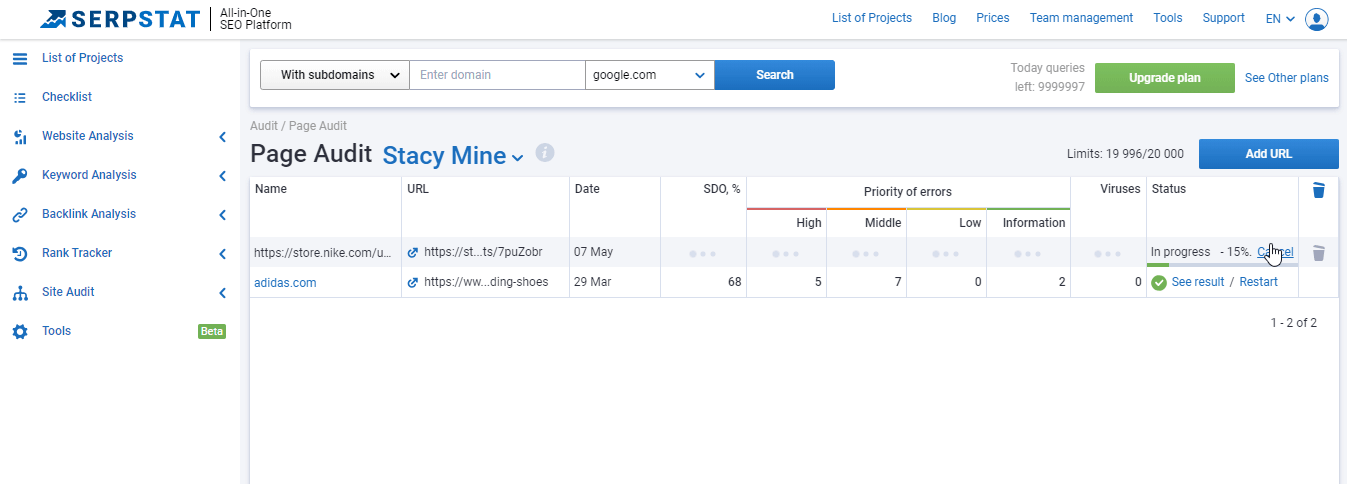Click the 1 - 2 of 2 pagination text
This screenshot has width=1347, height=484.
tap(1293, 323)
